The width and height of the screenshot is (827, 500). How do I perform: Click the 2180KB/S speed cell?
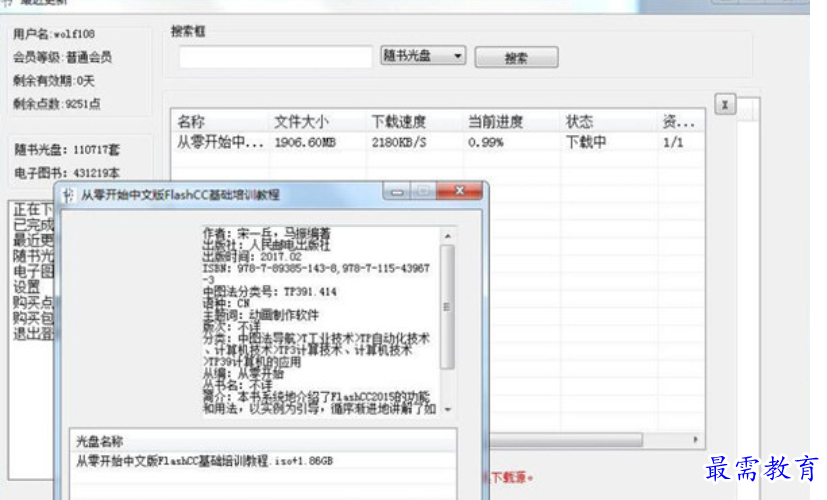[x=399, y=142]
